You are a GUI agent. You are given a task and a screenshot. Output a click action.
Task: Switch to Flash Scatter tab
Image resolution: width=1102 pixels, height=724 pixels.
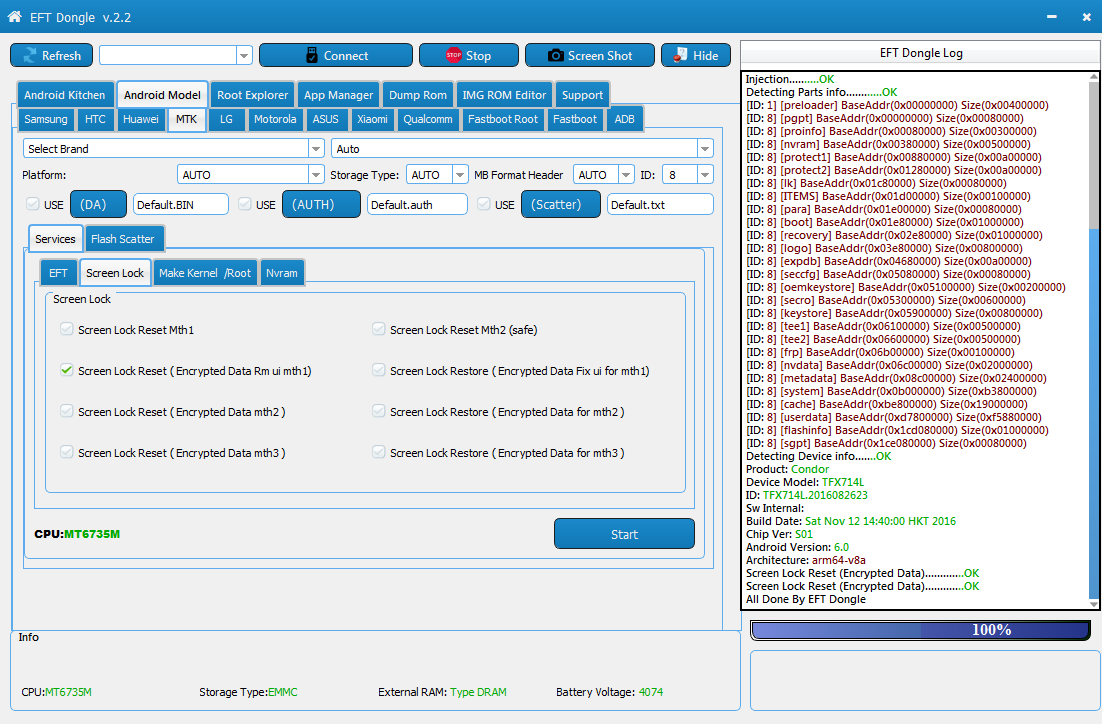click(124, 239)
